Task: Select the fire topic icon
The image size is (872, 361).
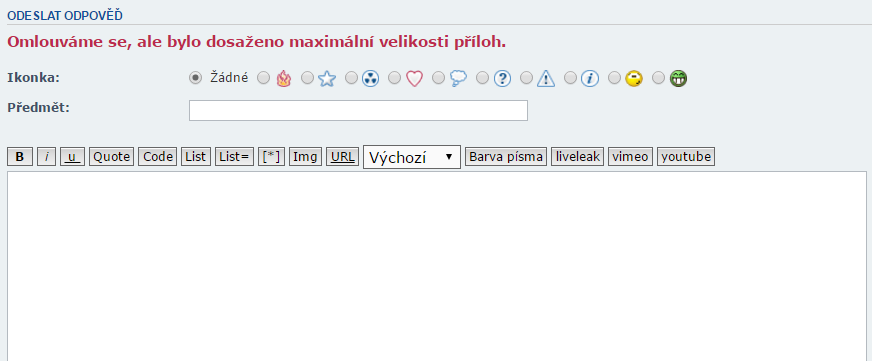Action: coord(284,78)
